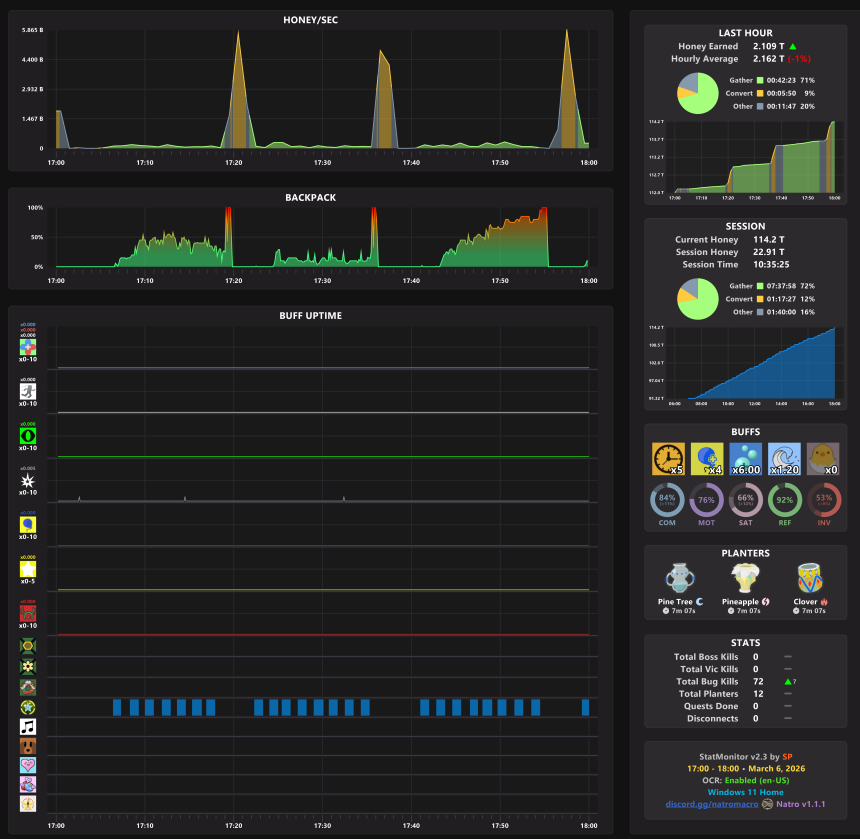Click the red reindeer buff icon
The width and height of the screenshot is (860, 839).
(x=28, y=614)
